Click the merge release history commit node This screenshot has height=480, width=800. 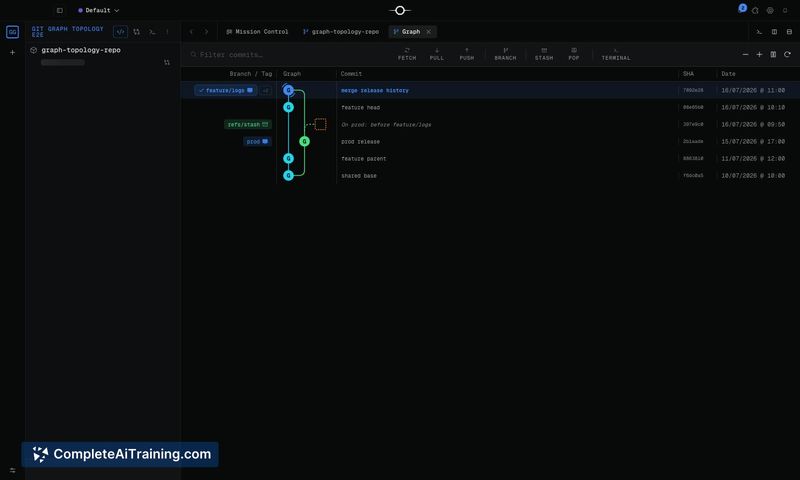288,90
